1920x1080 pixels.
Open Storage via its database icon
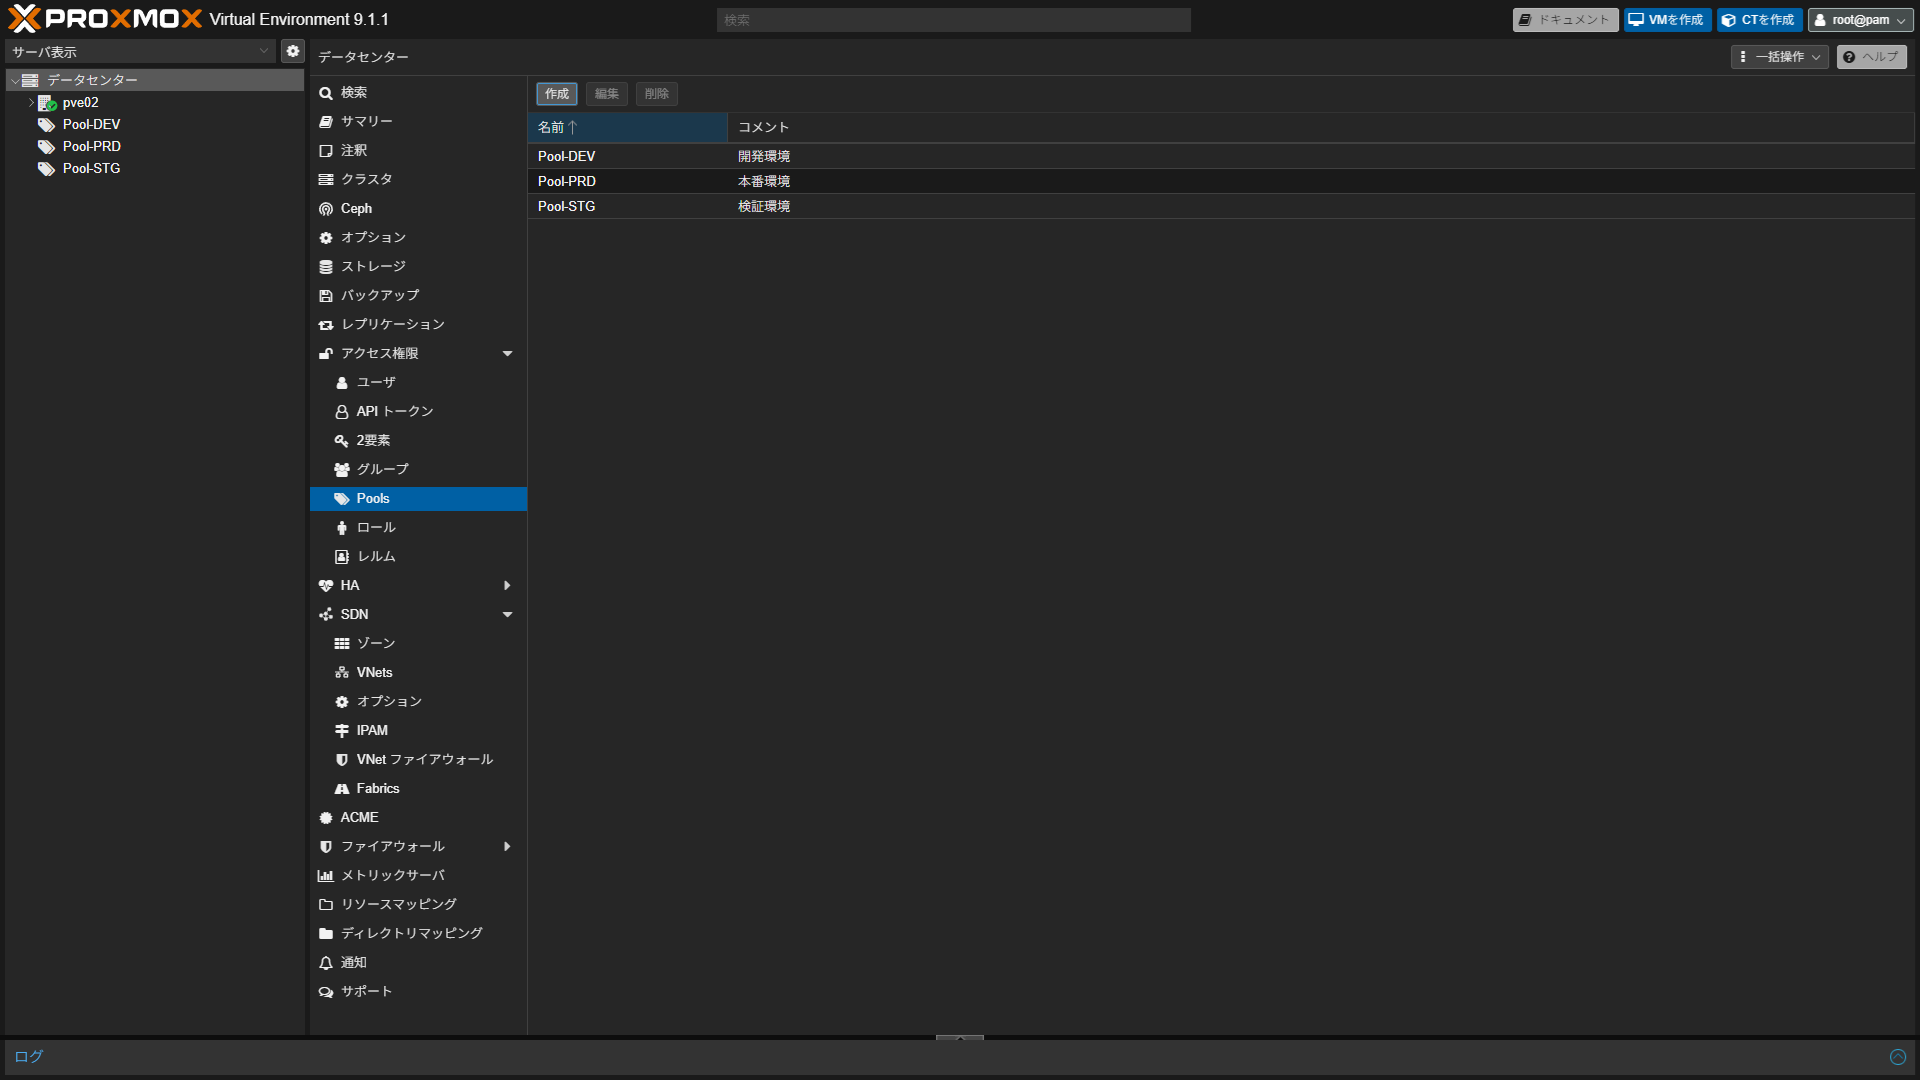(326, 267)
